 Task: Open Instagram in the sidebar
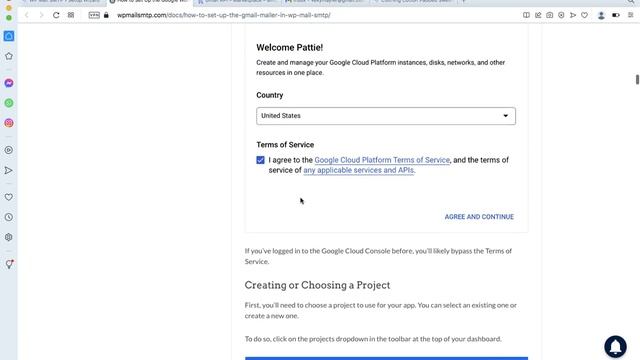coord(9,123)
